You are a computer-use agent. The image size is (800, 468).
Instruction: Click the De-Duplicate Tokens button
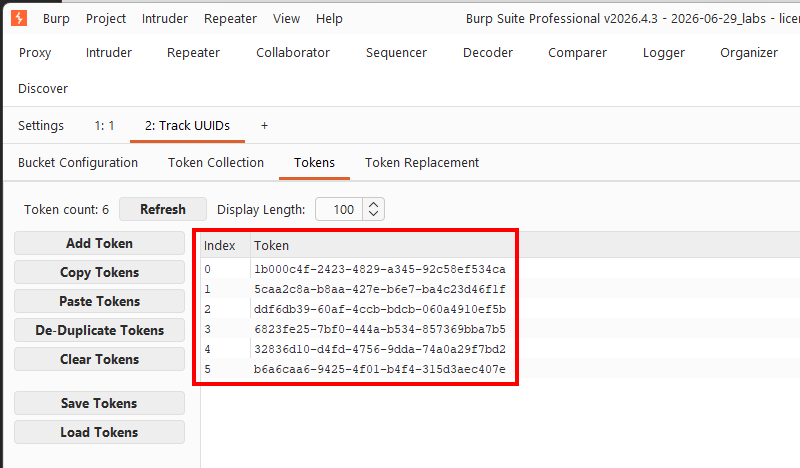99,331
